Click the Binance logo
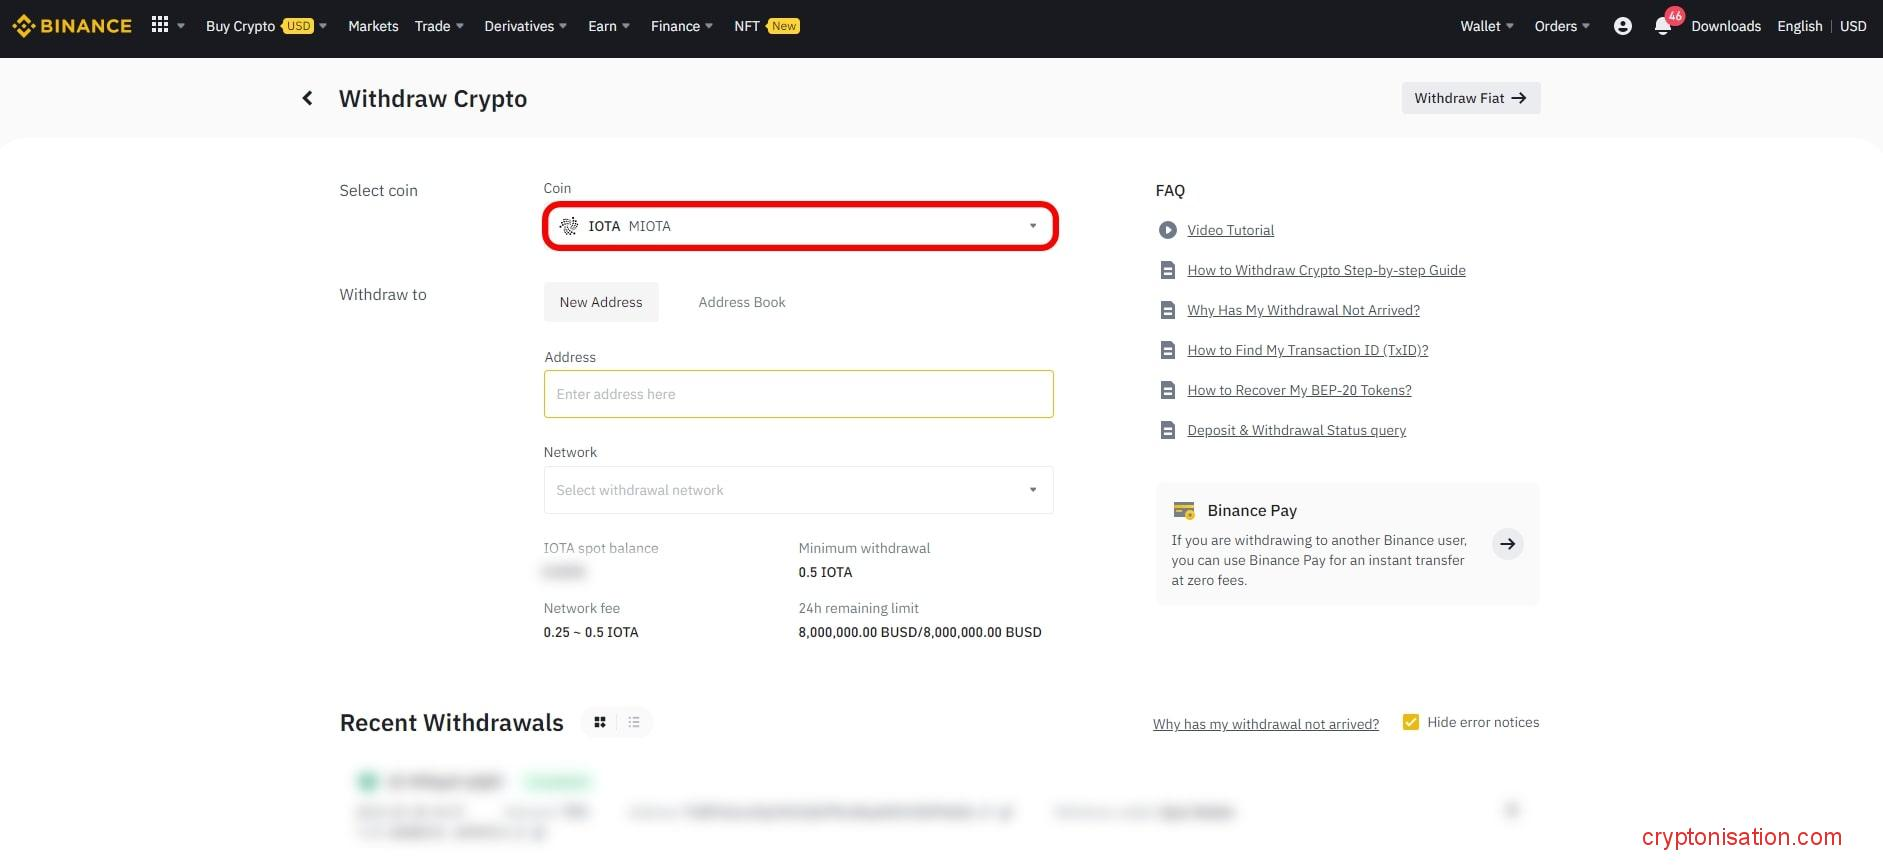 pyautogui.click(x=72, y=26)
